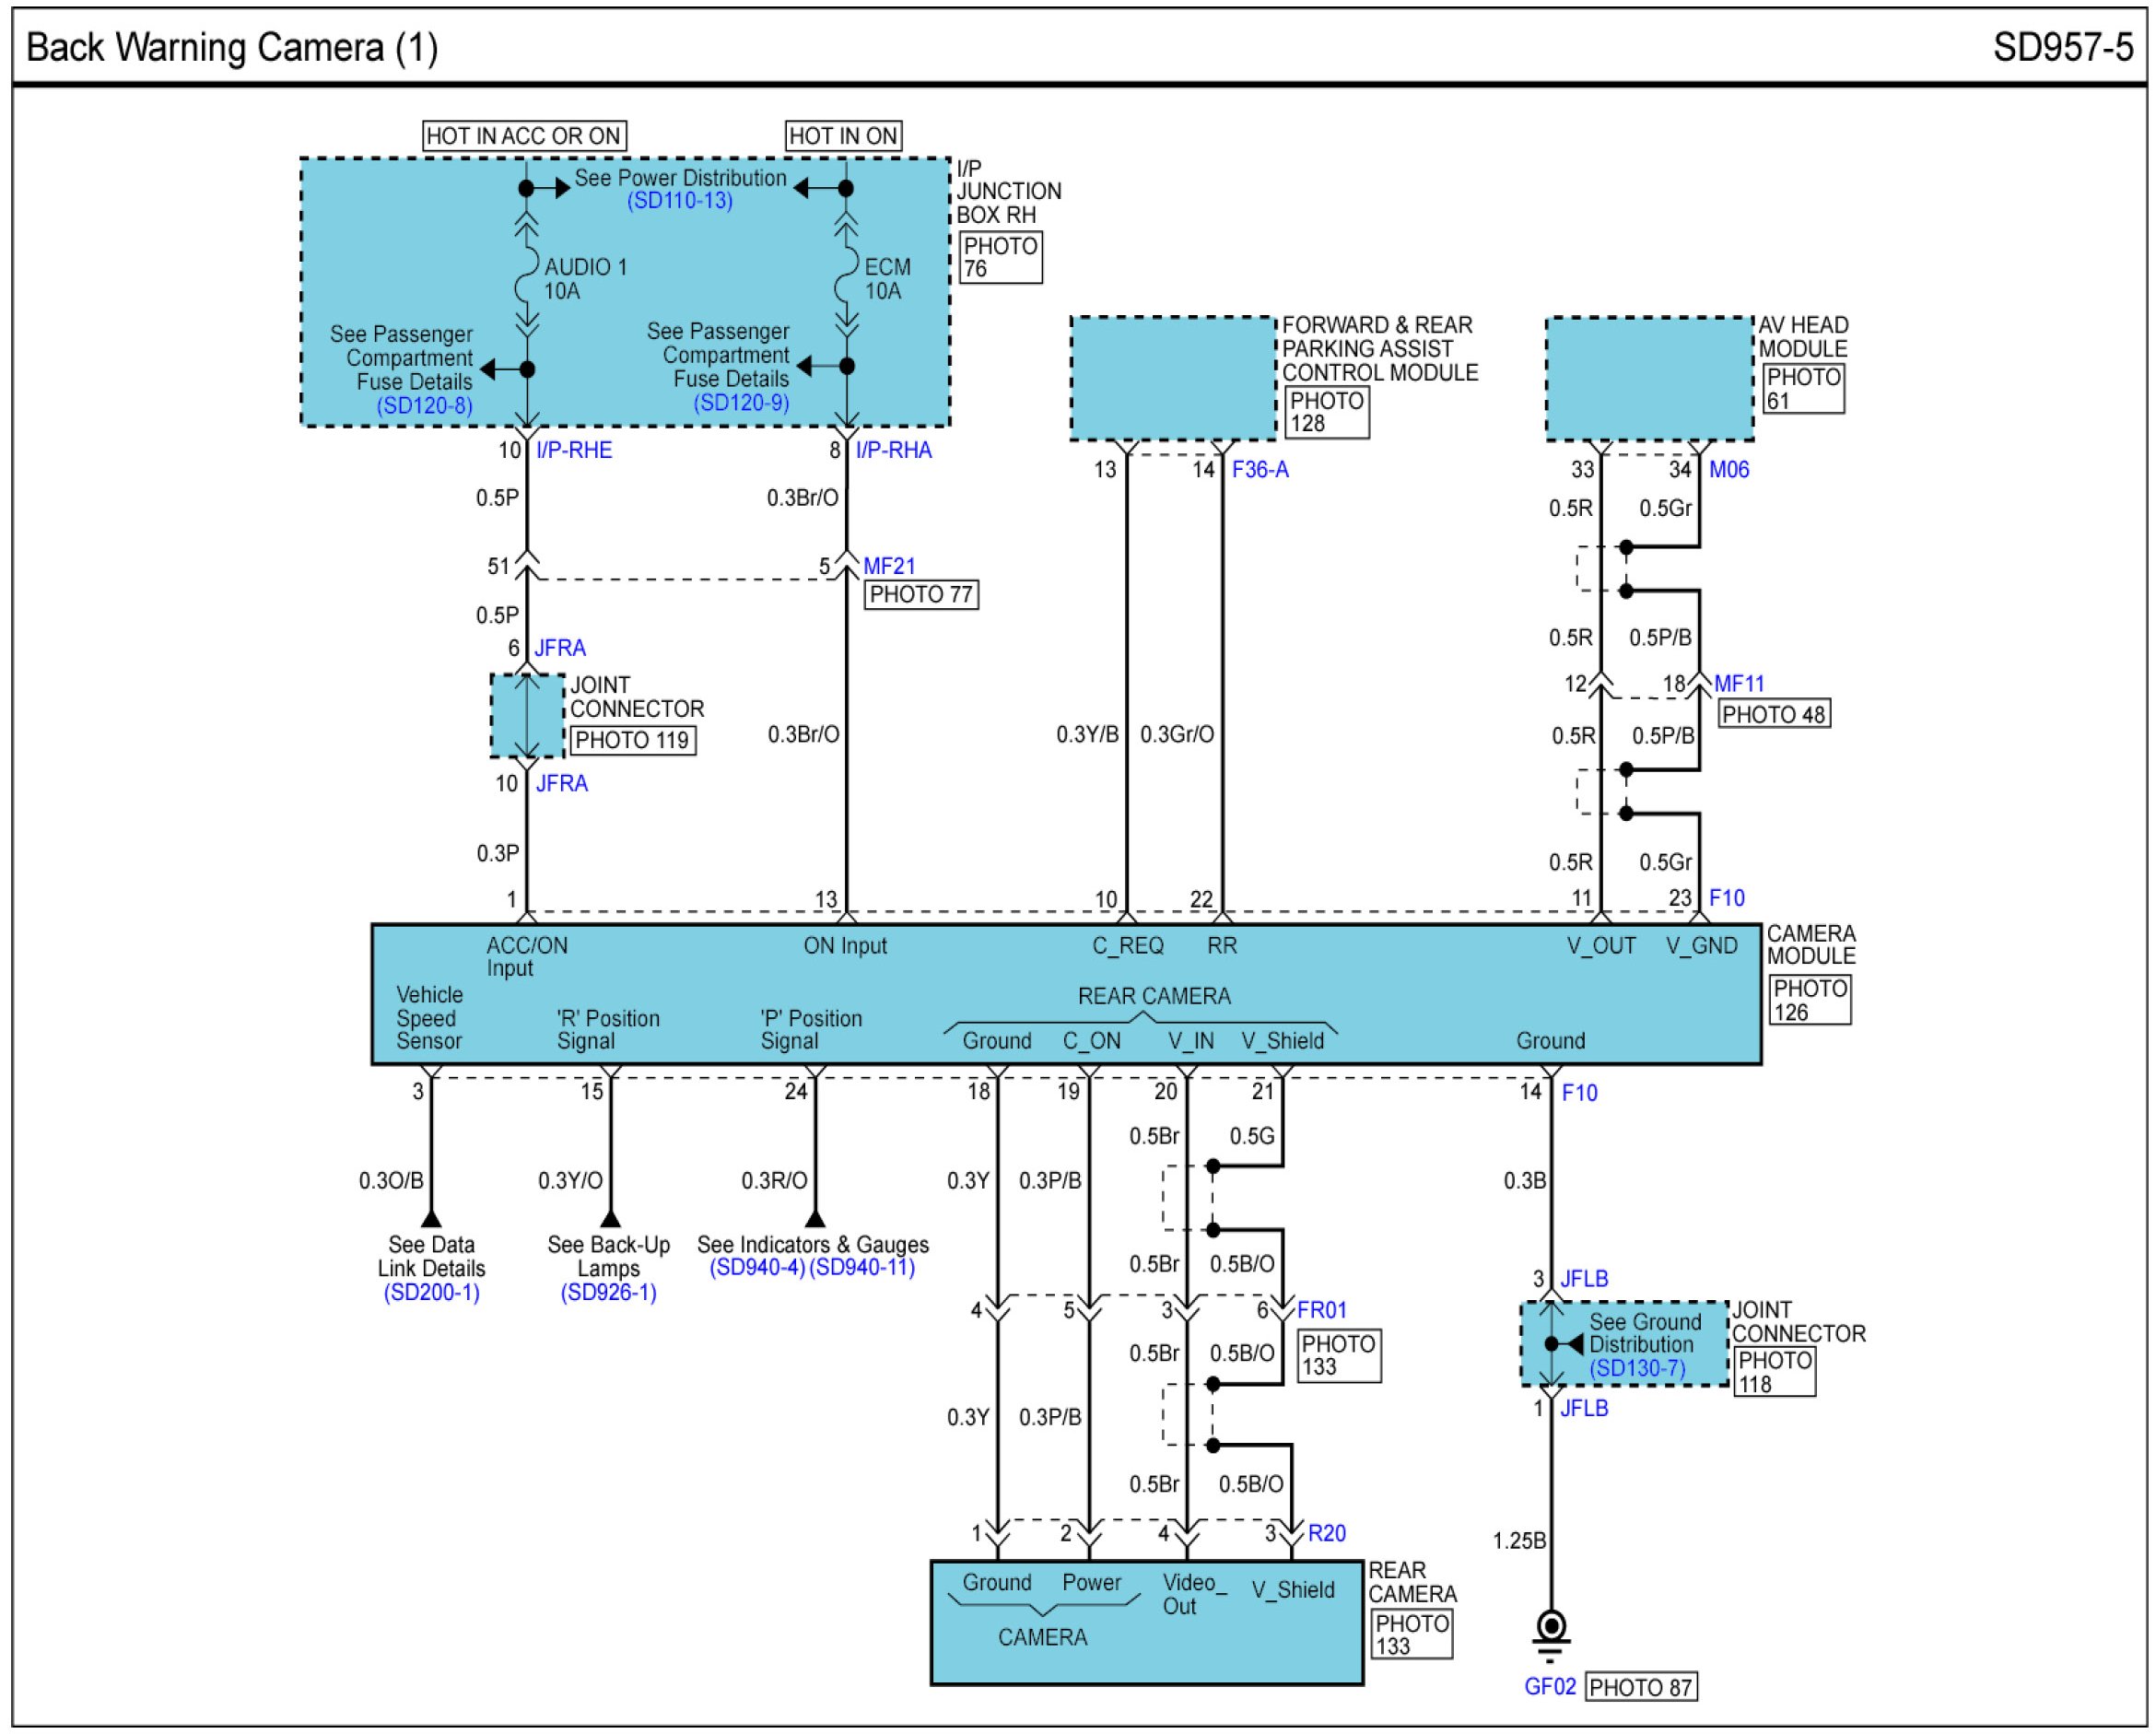
Task: Click the GF02 ground symbol
Action: tap(1551, 1631)
